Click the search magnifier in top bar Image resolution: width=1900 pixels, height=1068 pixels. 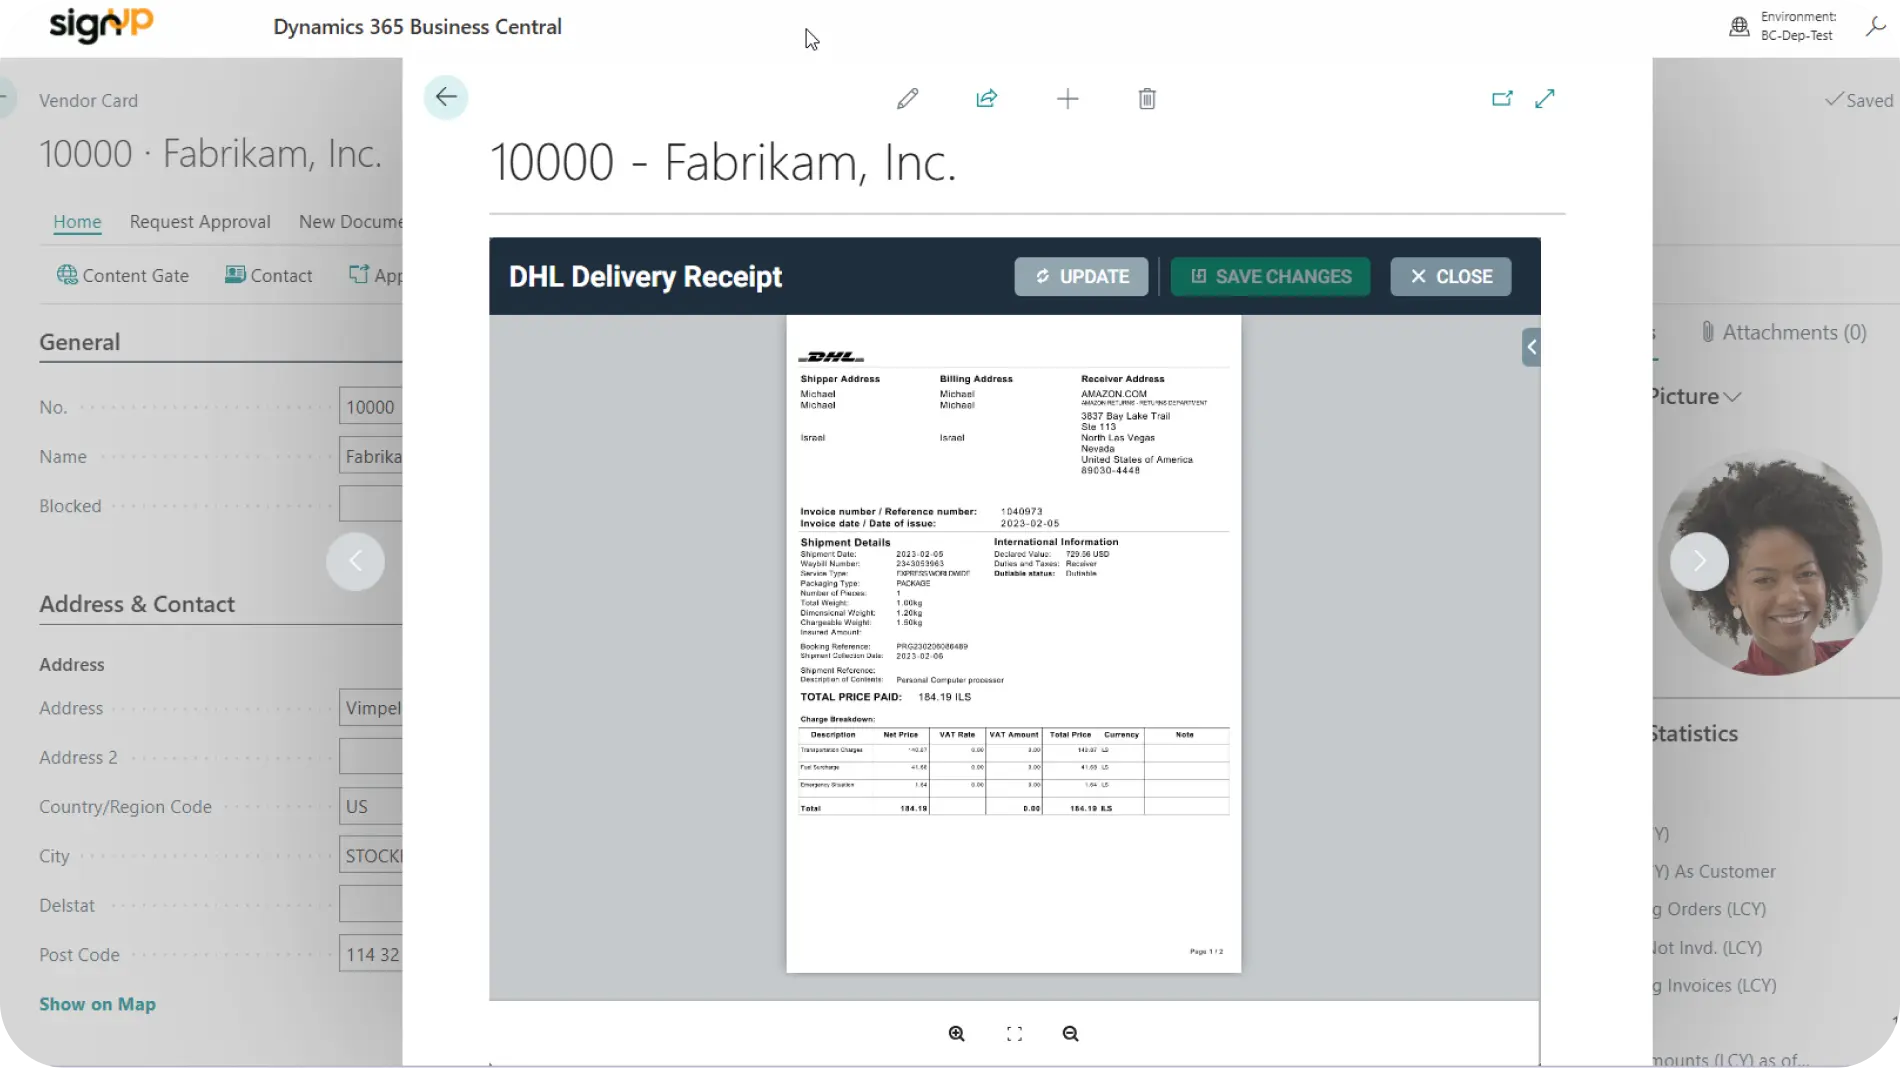pos(1875,27)
